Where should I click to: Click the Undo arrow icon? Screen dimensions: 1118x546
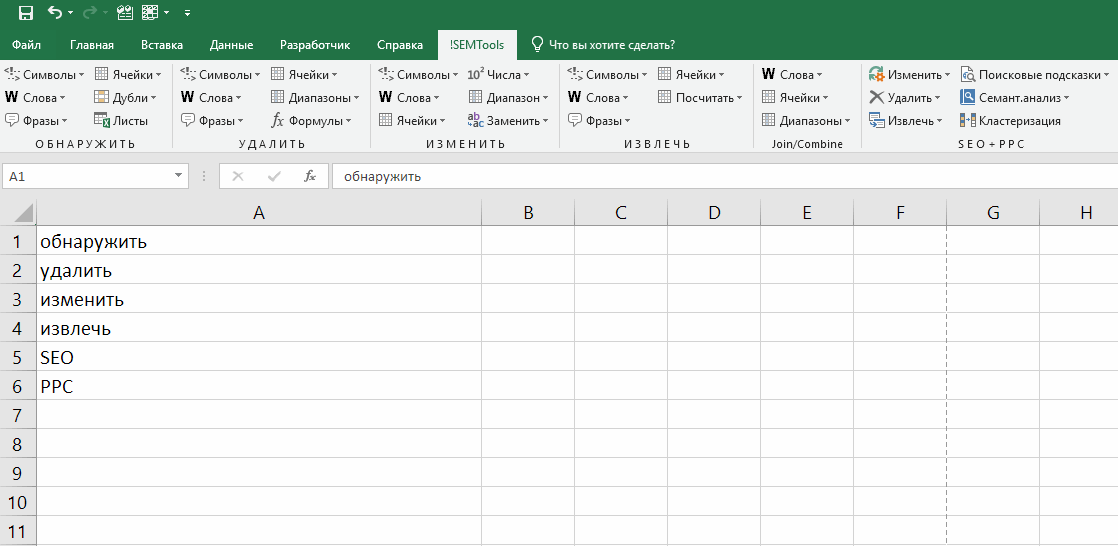[55, 13]
